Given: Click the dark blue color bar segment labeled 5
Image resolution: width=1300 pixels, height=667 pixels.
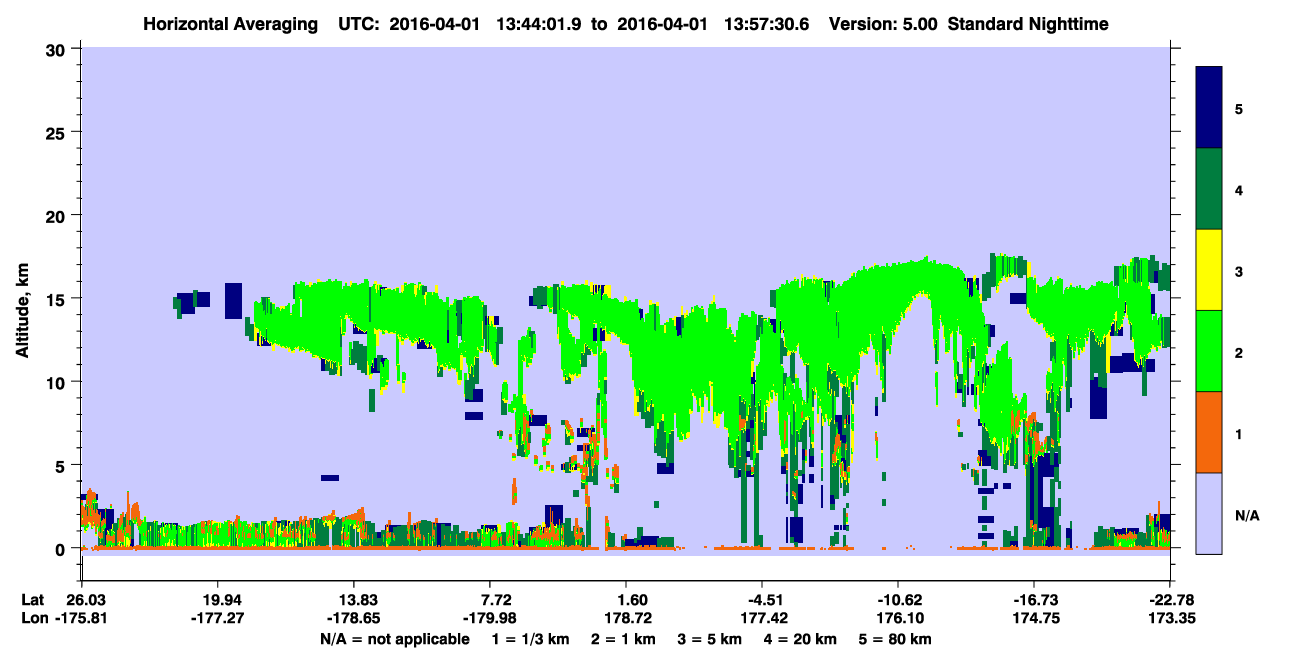Looking at the screenshot, I should [x=1209, y=108].
